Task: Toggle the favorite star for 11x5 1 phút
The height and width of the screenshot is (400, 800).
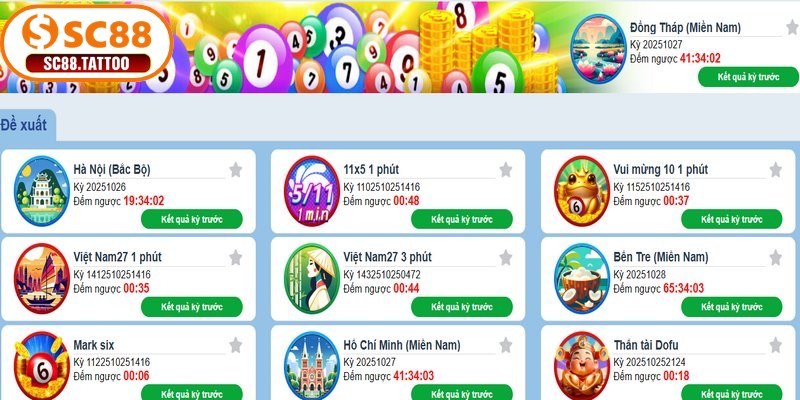Action: coord(505,169)
